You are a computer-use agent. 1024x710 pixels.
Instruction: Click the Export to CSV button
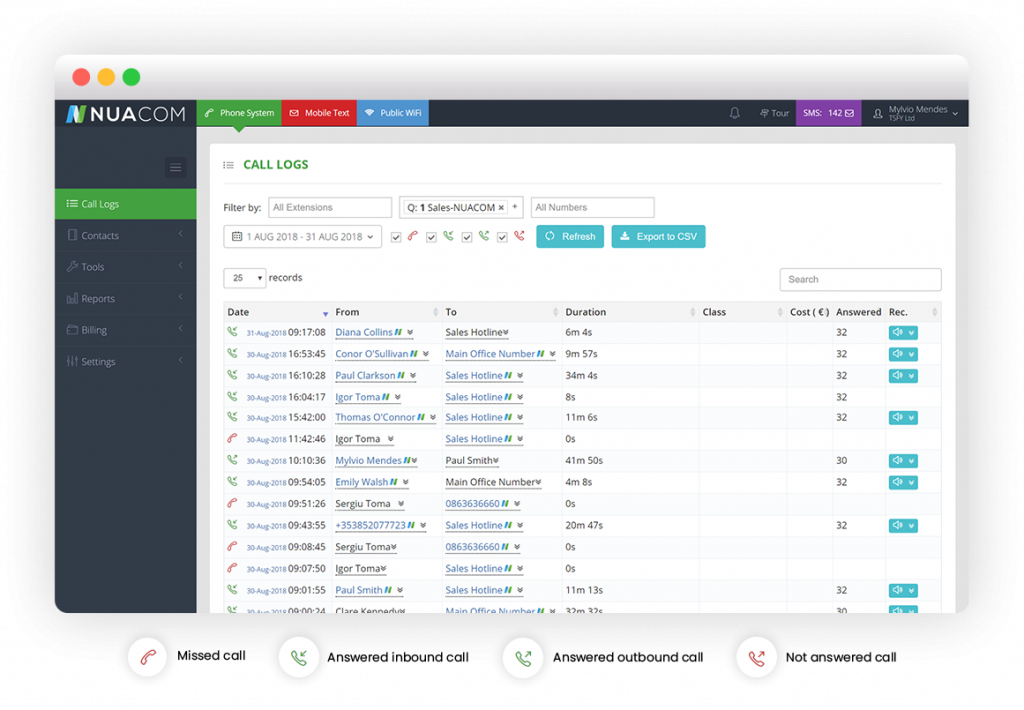coord(658,236)
